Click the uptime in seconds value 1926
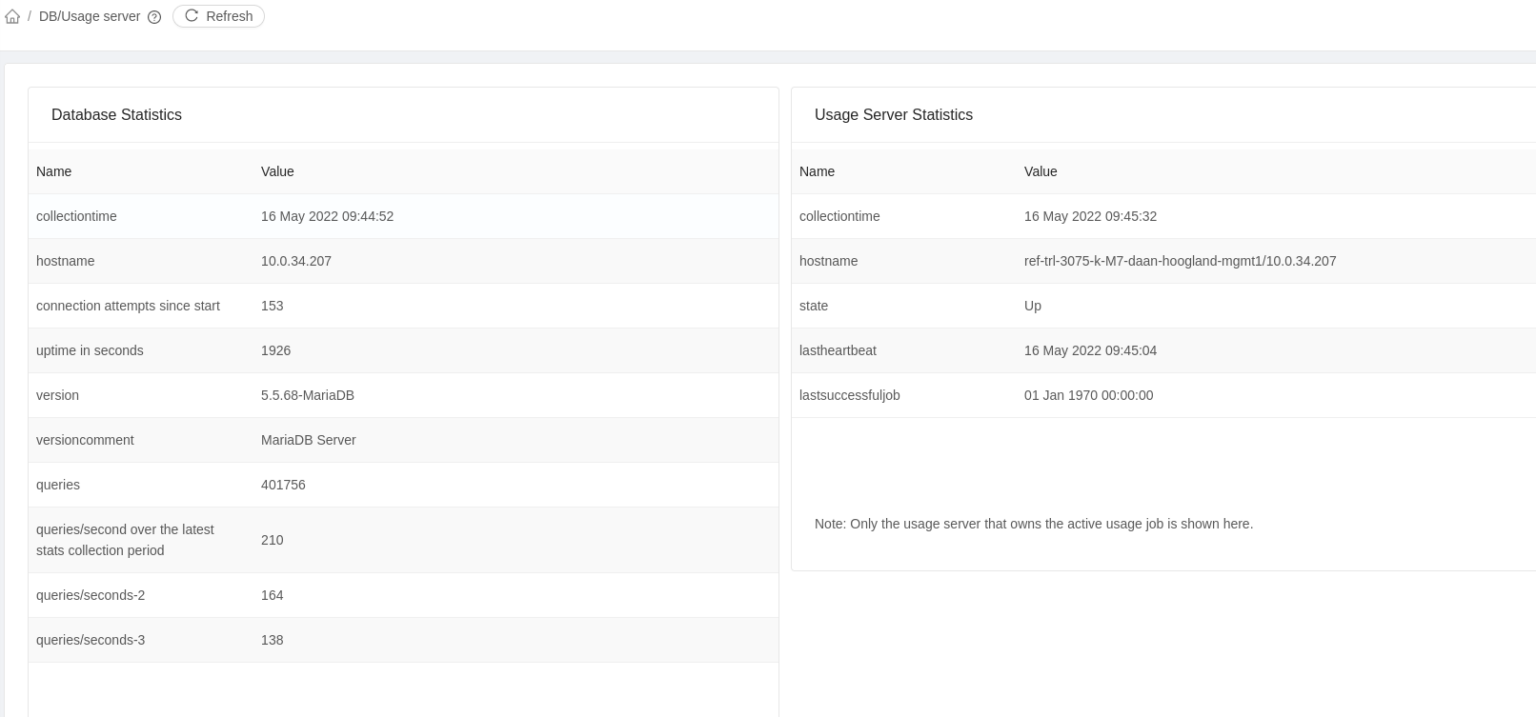 (274, 350)
